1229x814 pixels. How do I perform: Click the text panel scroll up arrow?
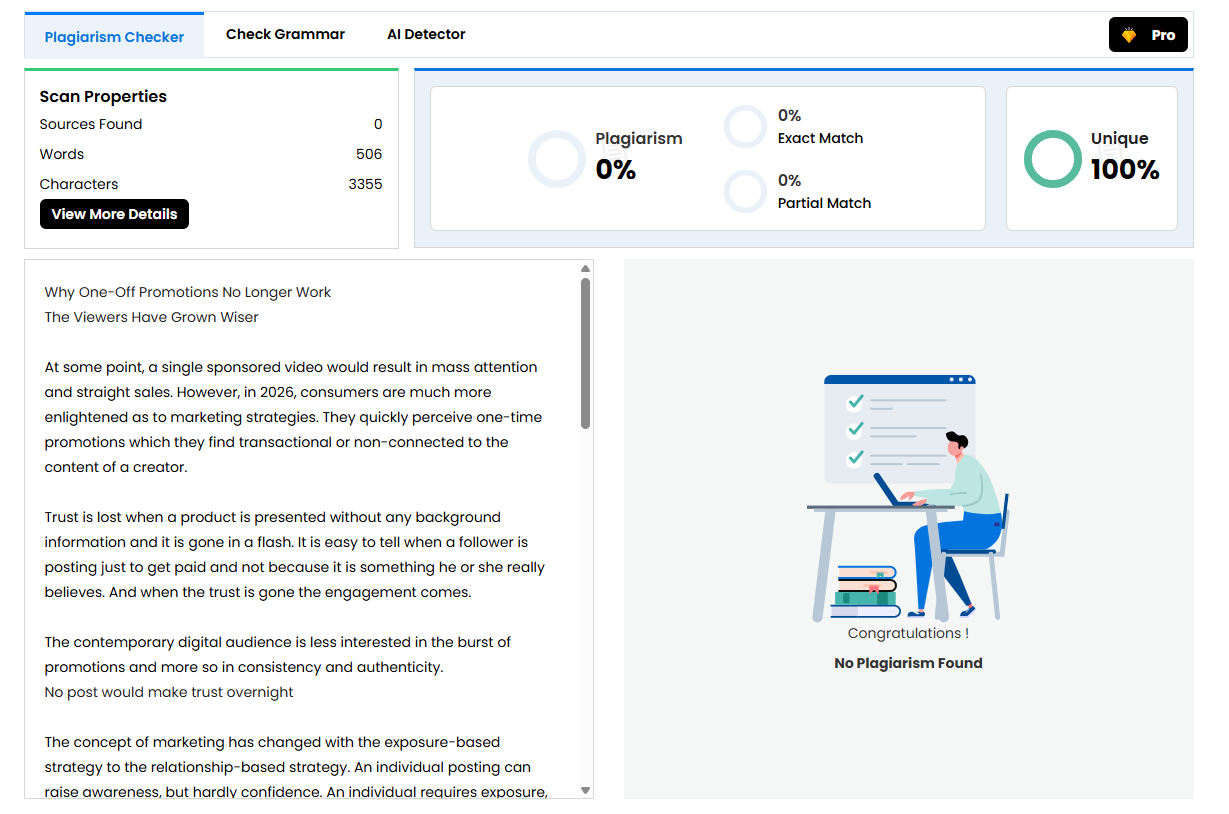click(585, 268)
